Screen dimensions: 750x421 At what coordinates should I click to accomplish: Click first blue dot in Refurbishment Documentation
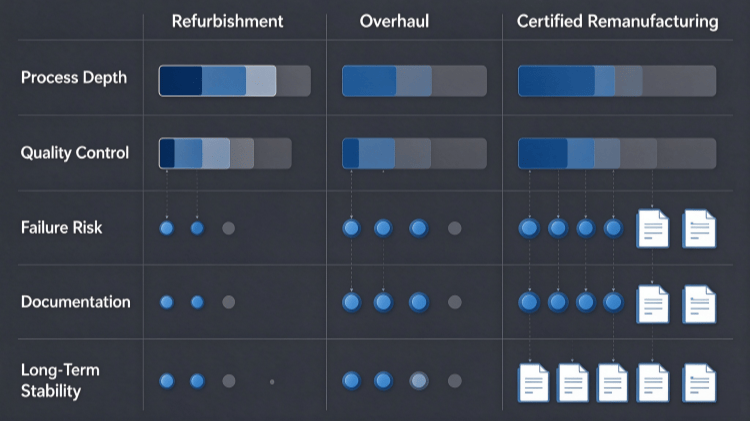[166, 302]
